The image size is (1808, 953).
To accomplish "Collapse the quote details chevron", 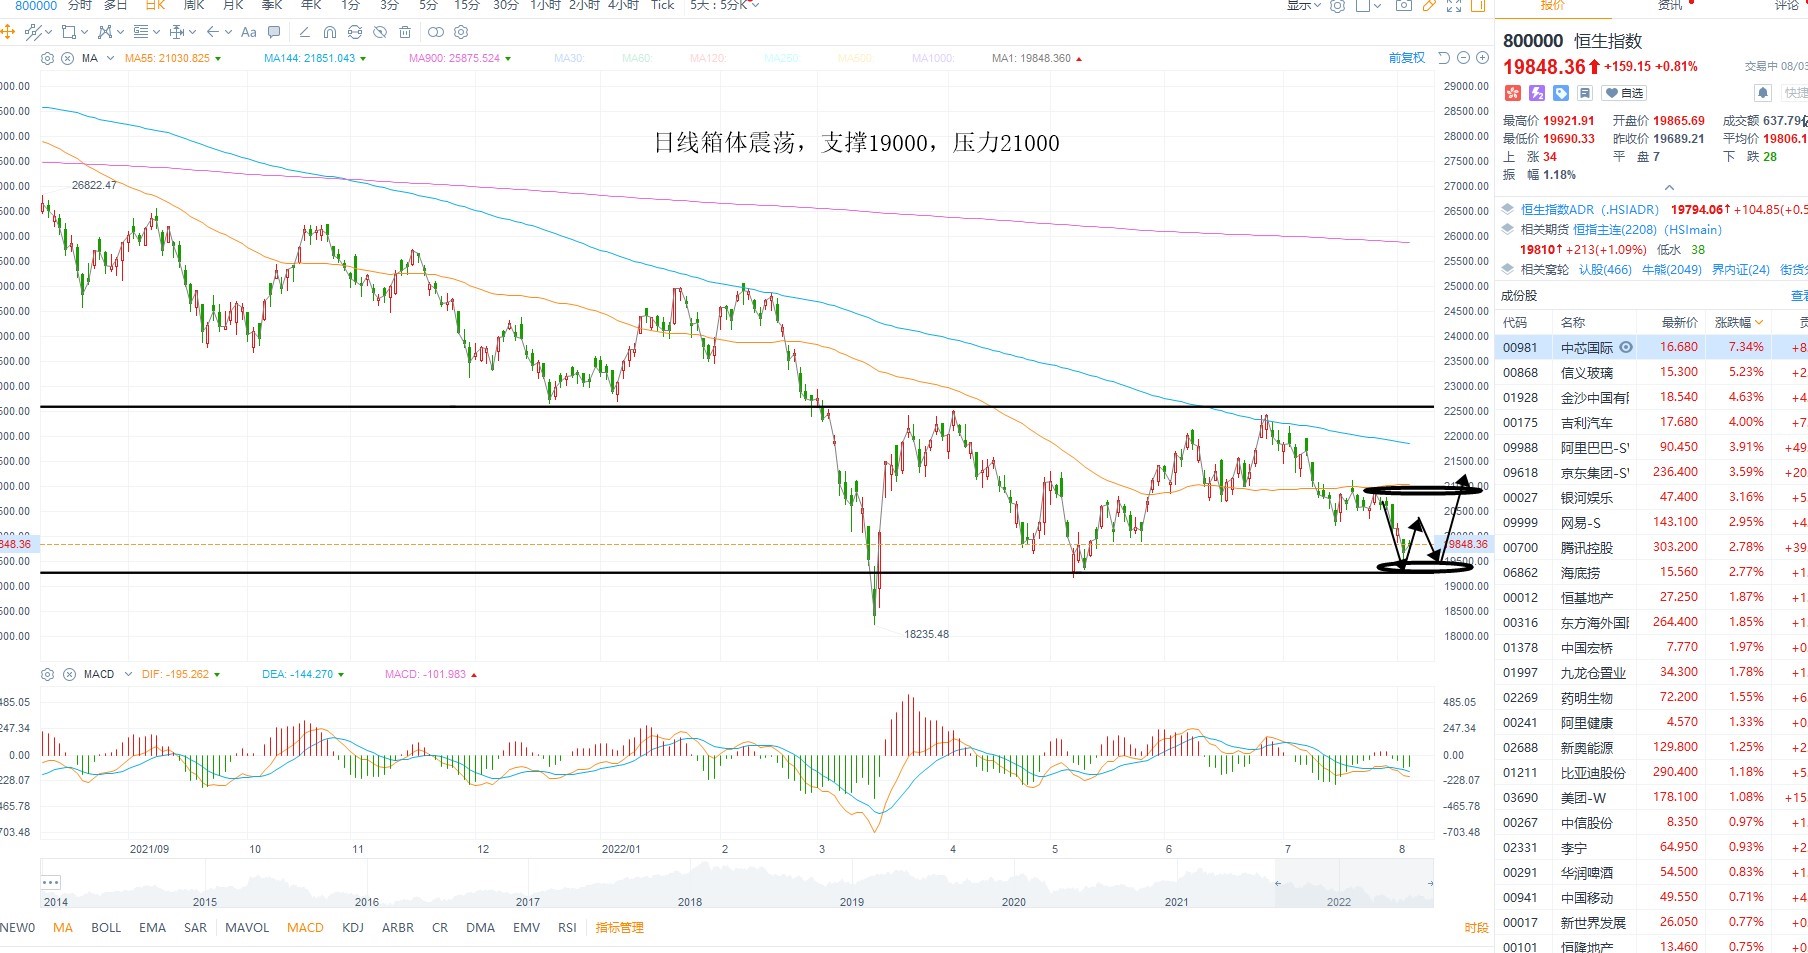I will point(1669,188).
